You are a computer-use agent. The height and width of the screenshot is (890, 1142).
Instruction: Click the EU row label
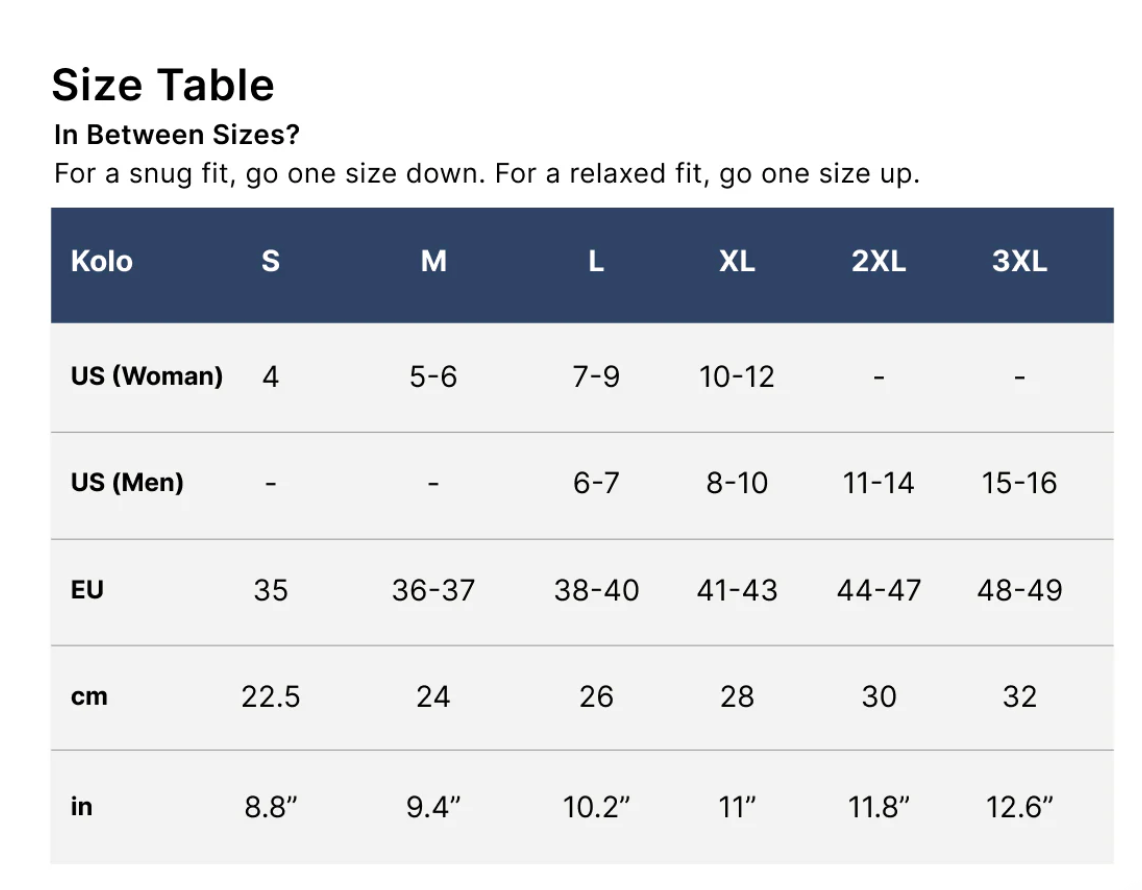(87, 590)
